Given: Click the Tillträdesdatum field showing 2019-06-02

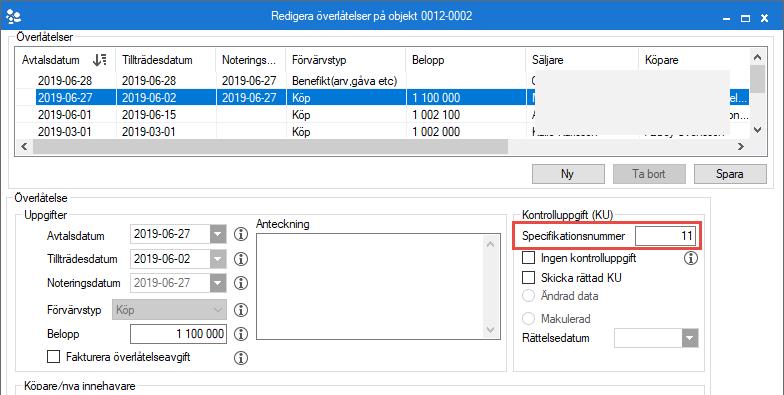Looking at the screenshot, I should click(170, 259).
